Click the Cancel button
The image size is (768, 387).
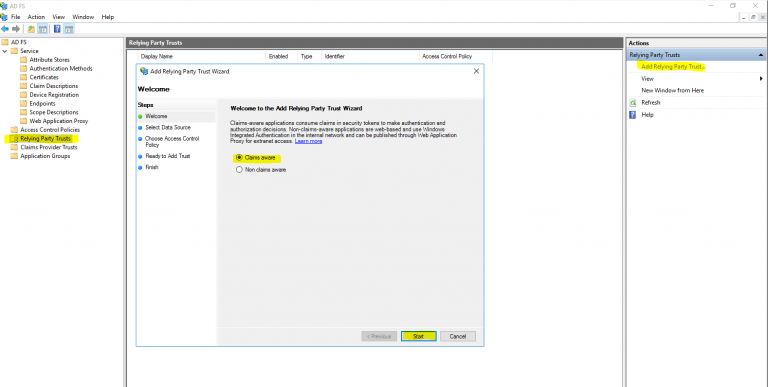tap(457, 337)
